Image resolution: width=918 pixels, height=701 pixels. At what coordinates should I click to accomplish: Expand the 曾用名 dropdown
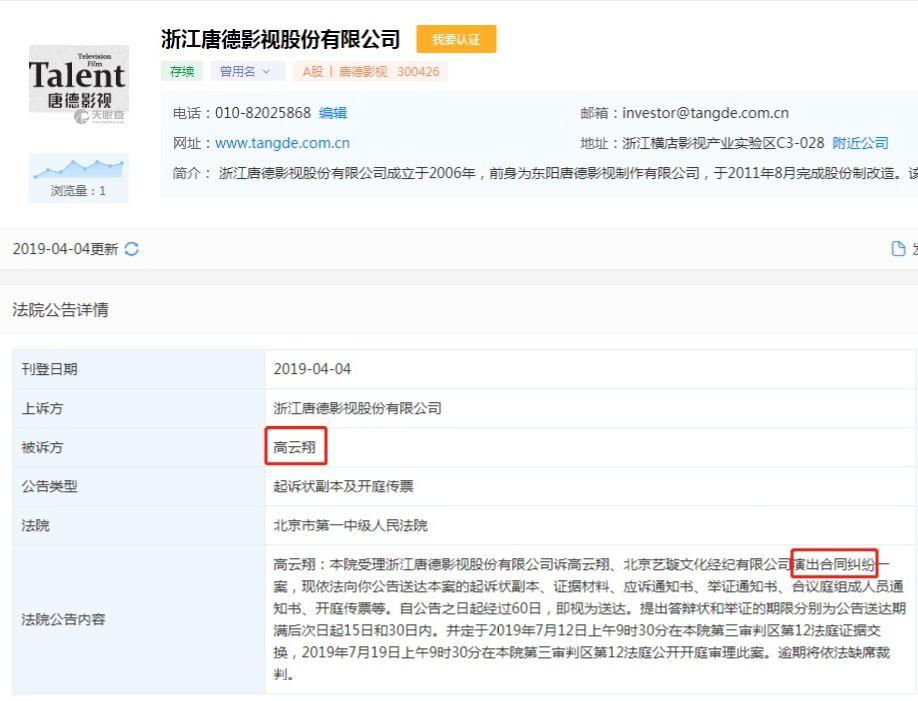point(247,71)
